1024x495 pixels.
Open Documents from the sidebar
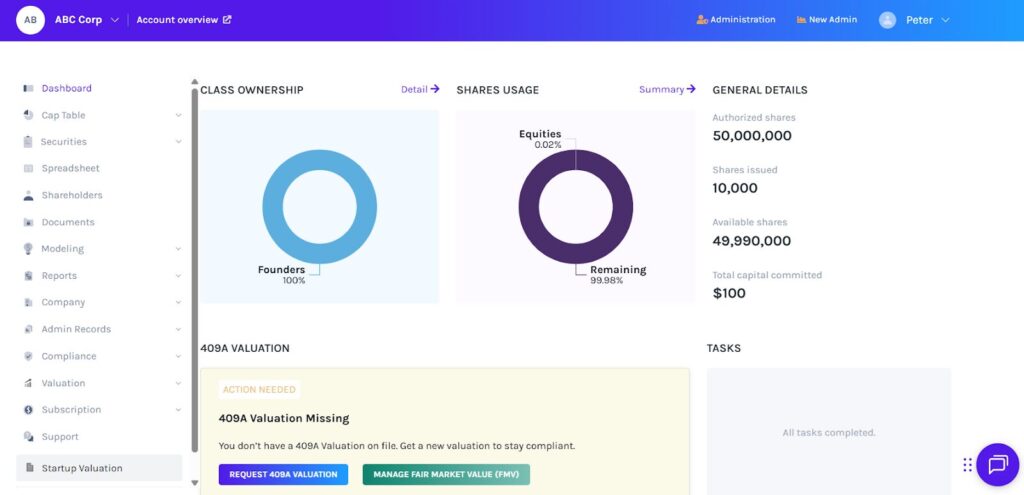pos(68,222)
